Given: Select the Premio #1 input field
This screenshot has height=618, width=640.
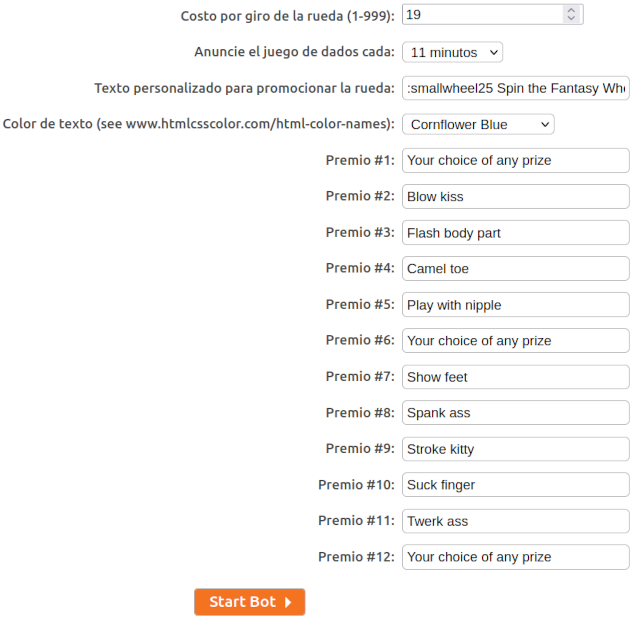Looking at the screenshot, I should (x=515, y=160).
